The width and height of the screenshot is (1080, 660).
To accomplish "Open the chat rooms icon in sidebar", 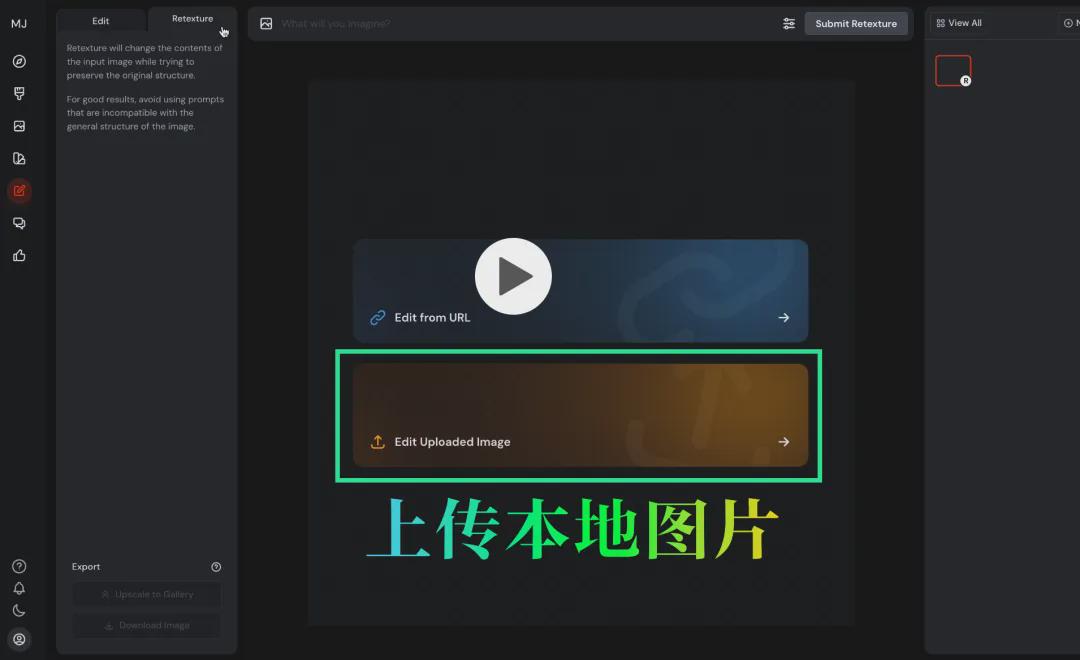I will coord(19,223).
